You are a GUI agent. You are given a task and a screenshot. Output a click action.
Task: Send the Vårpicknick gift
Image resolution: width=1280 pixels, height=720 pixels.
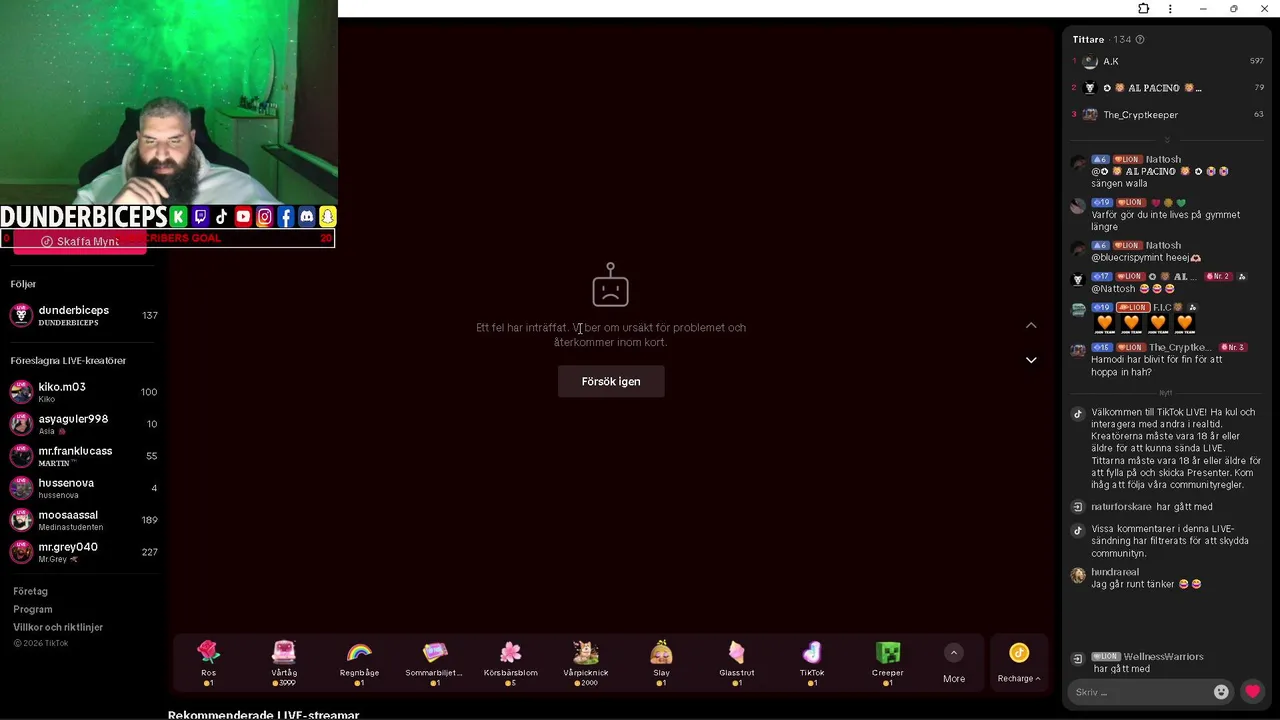click(x=586, y=662)
